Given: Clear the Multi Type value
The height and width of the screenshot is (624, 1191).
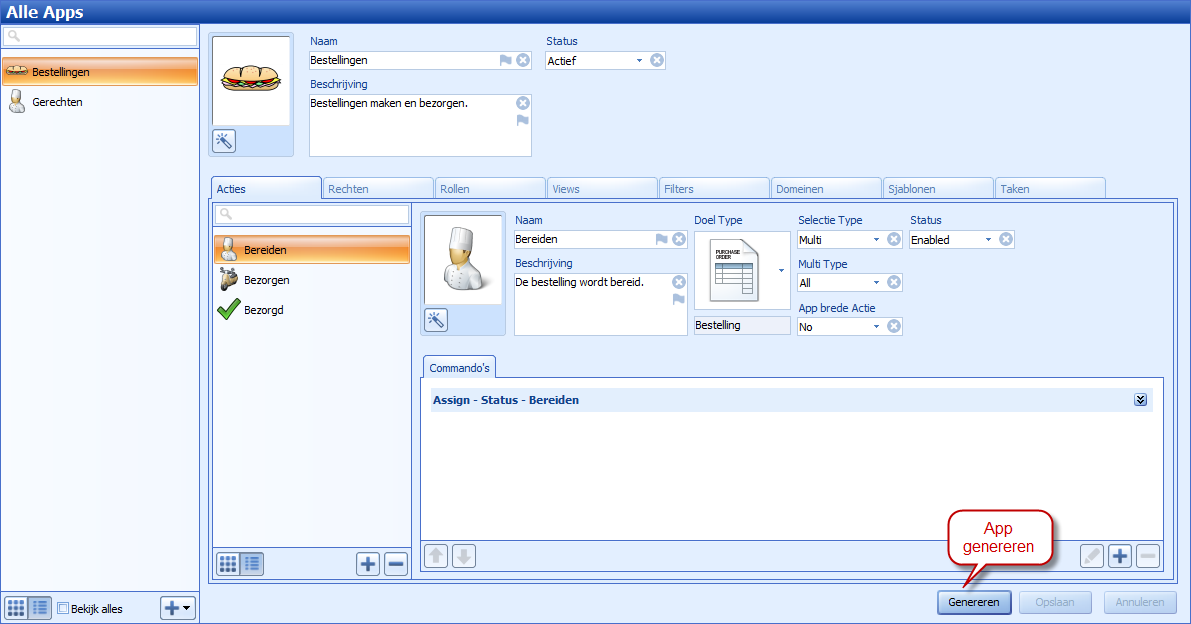Looking at the screenshot, I should point(894,282).
